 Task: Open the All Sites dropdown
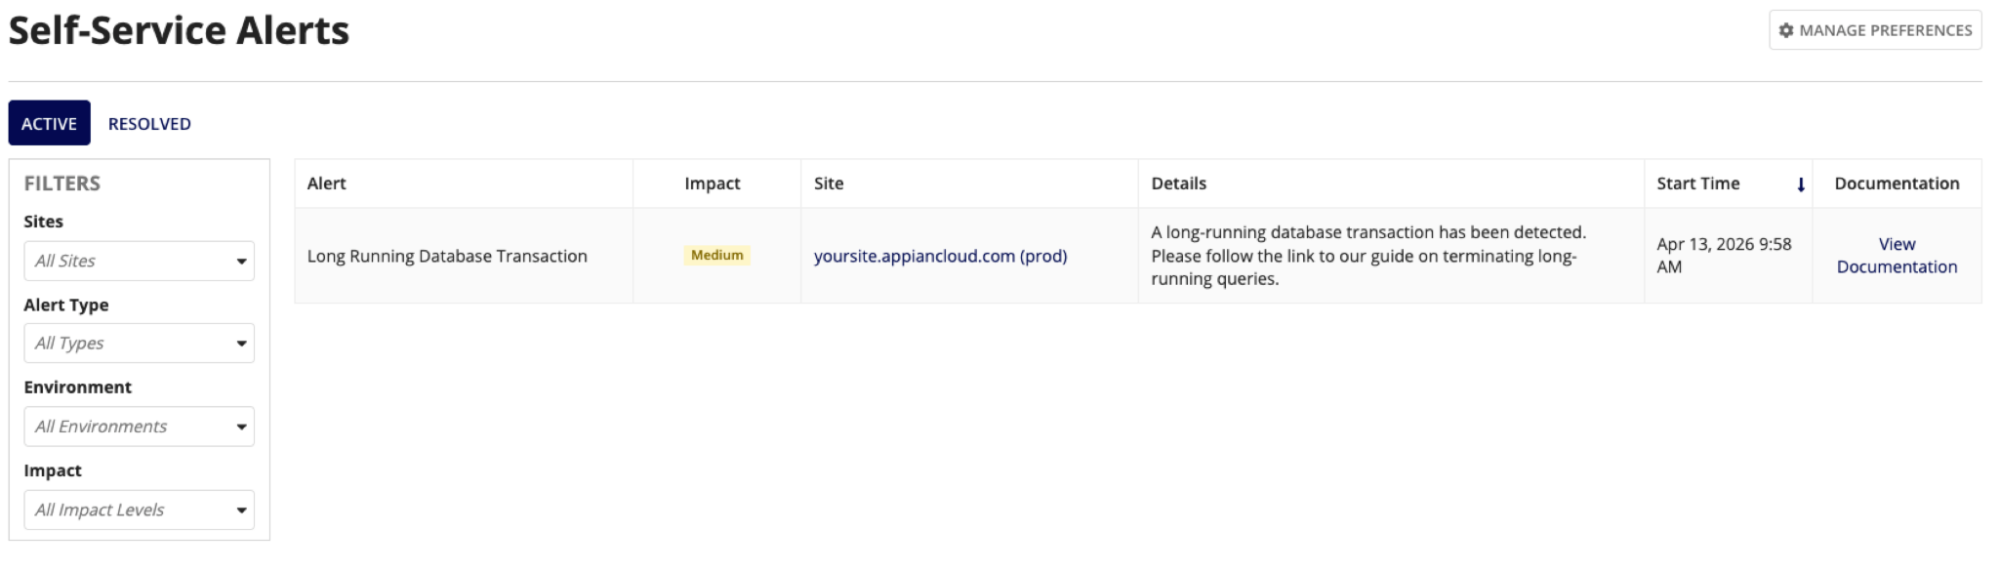(x=139, y=261)
